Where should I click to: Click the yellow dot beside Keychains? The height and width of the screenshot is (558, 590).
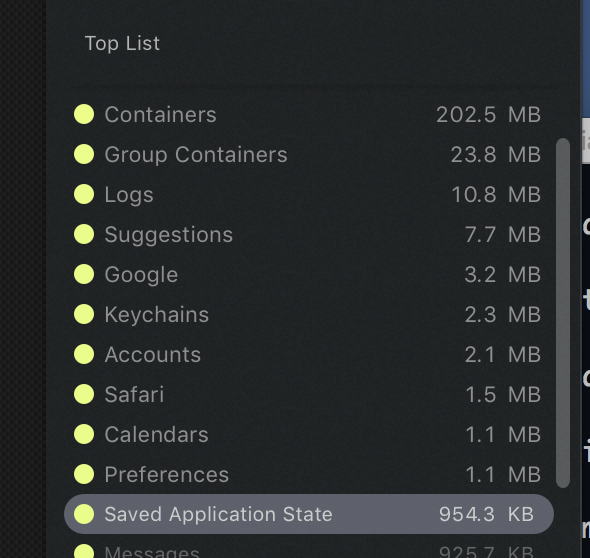[x=84, y=314]
